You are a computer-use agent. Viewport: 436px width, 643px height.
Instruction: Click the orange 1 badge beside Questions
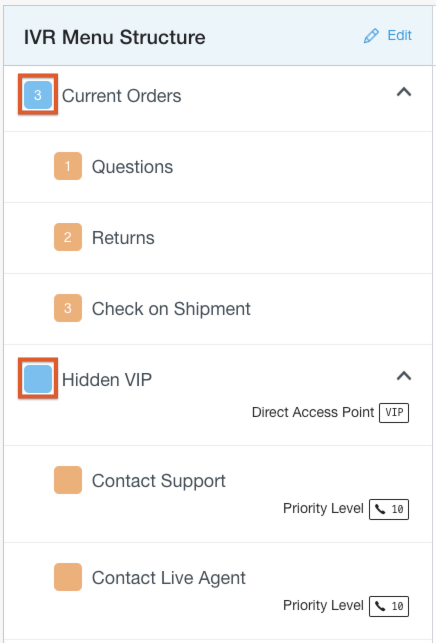(68, 166)
